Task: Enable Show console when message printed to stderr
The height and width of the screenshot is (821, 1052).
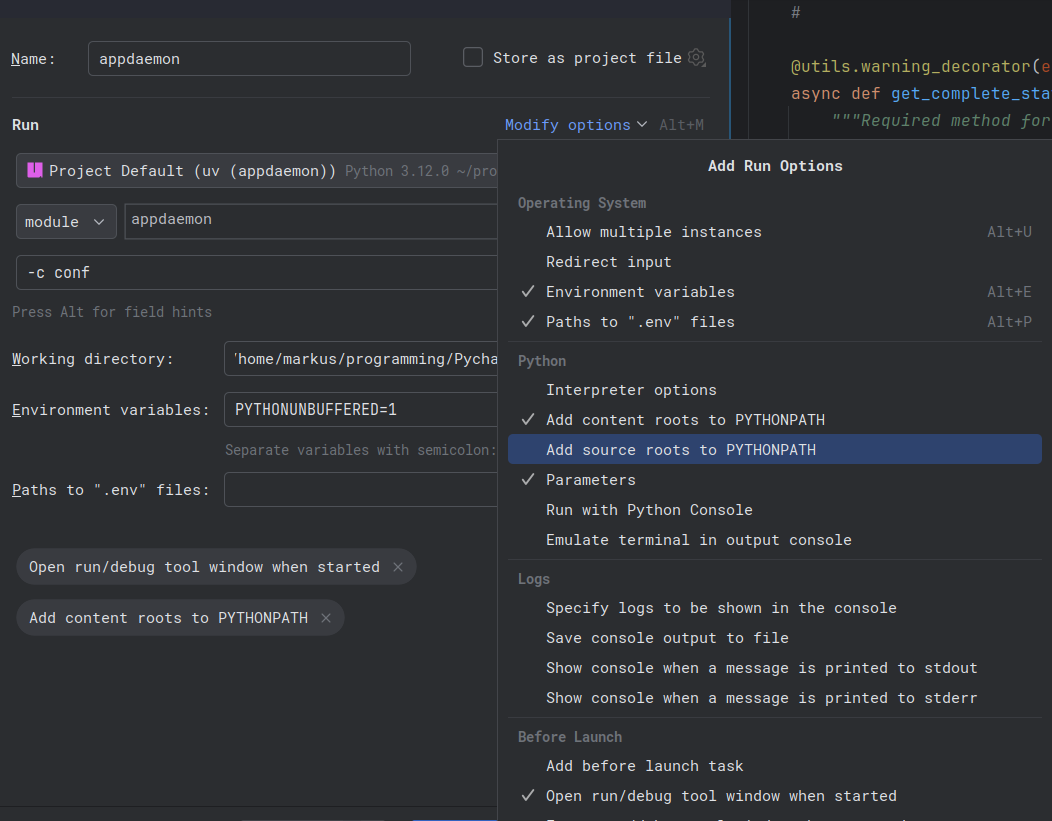Action: point(775,698)
